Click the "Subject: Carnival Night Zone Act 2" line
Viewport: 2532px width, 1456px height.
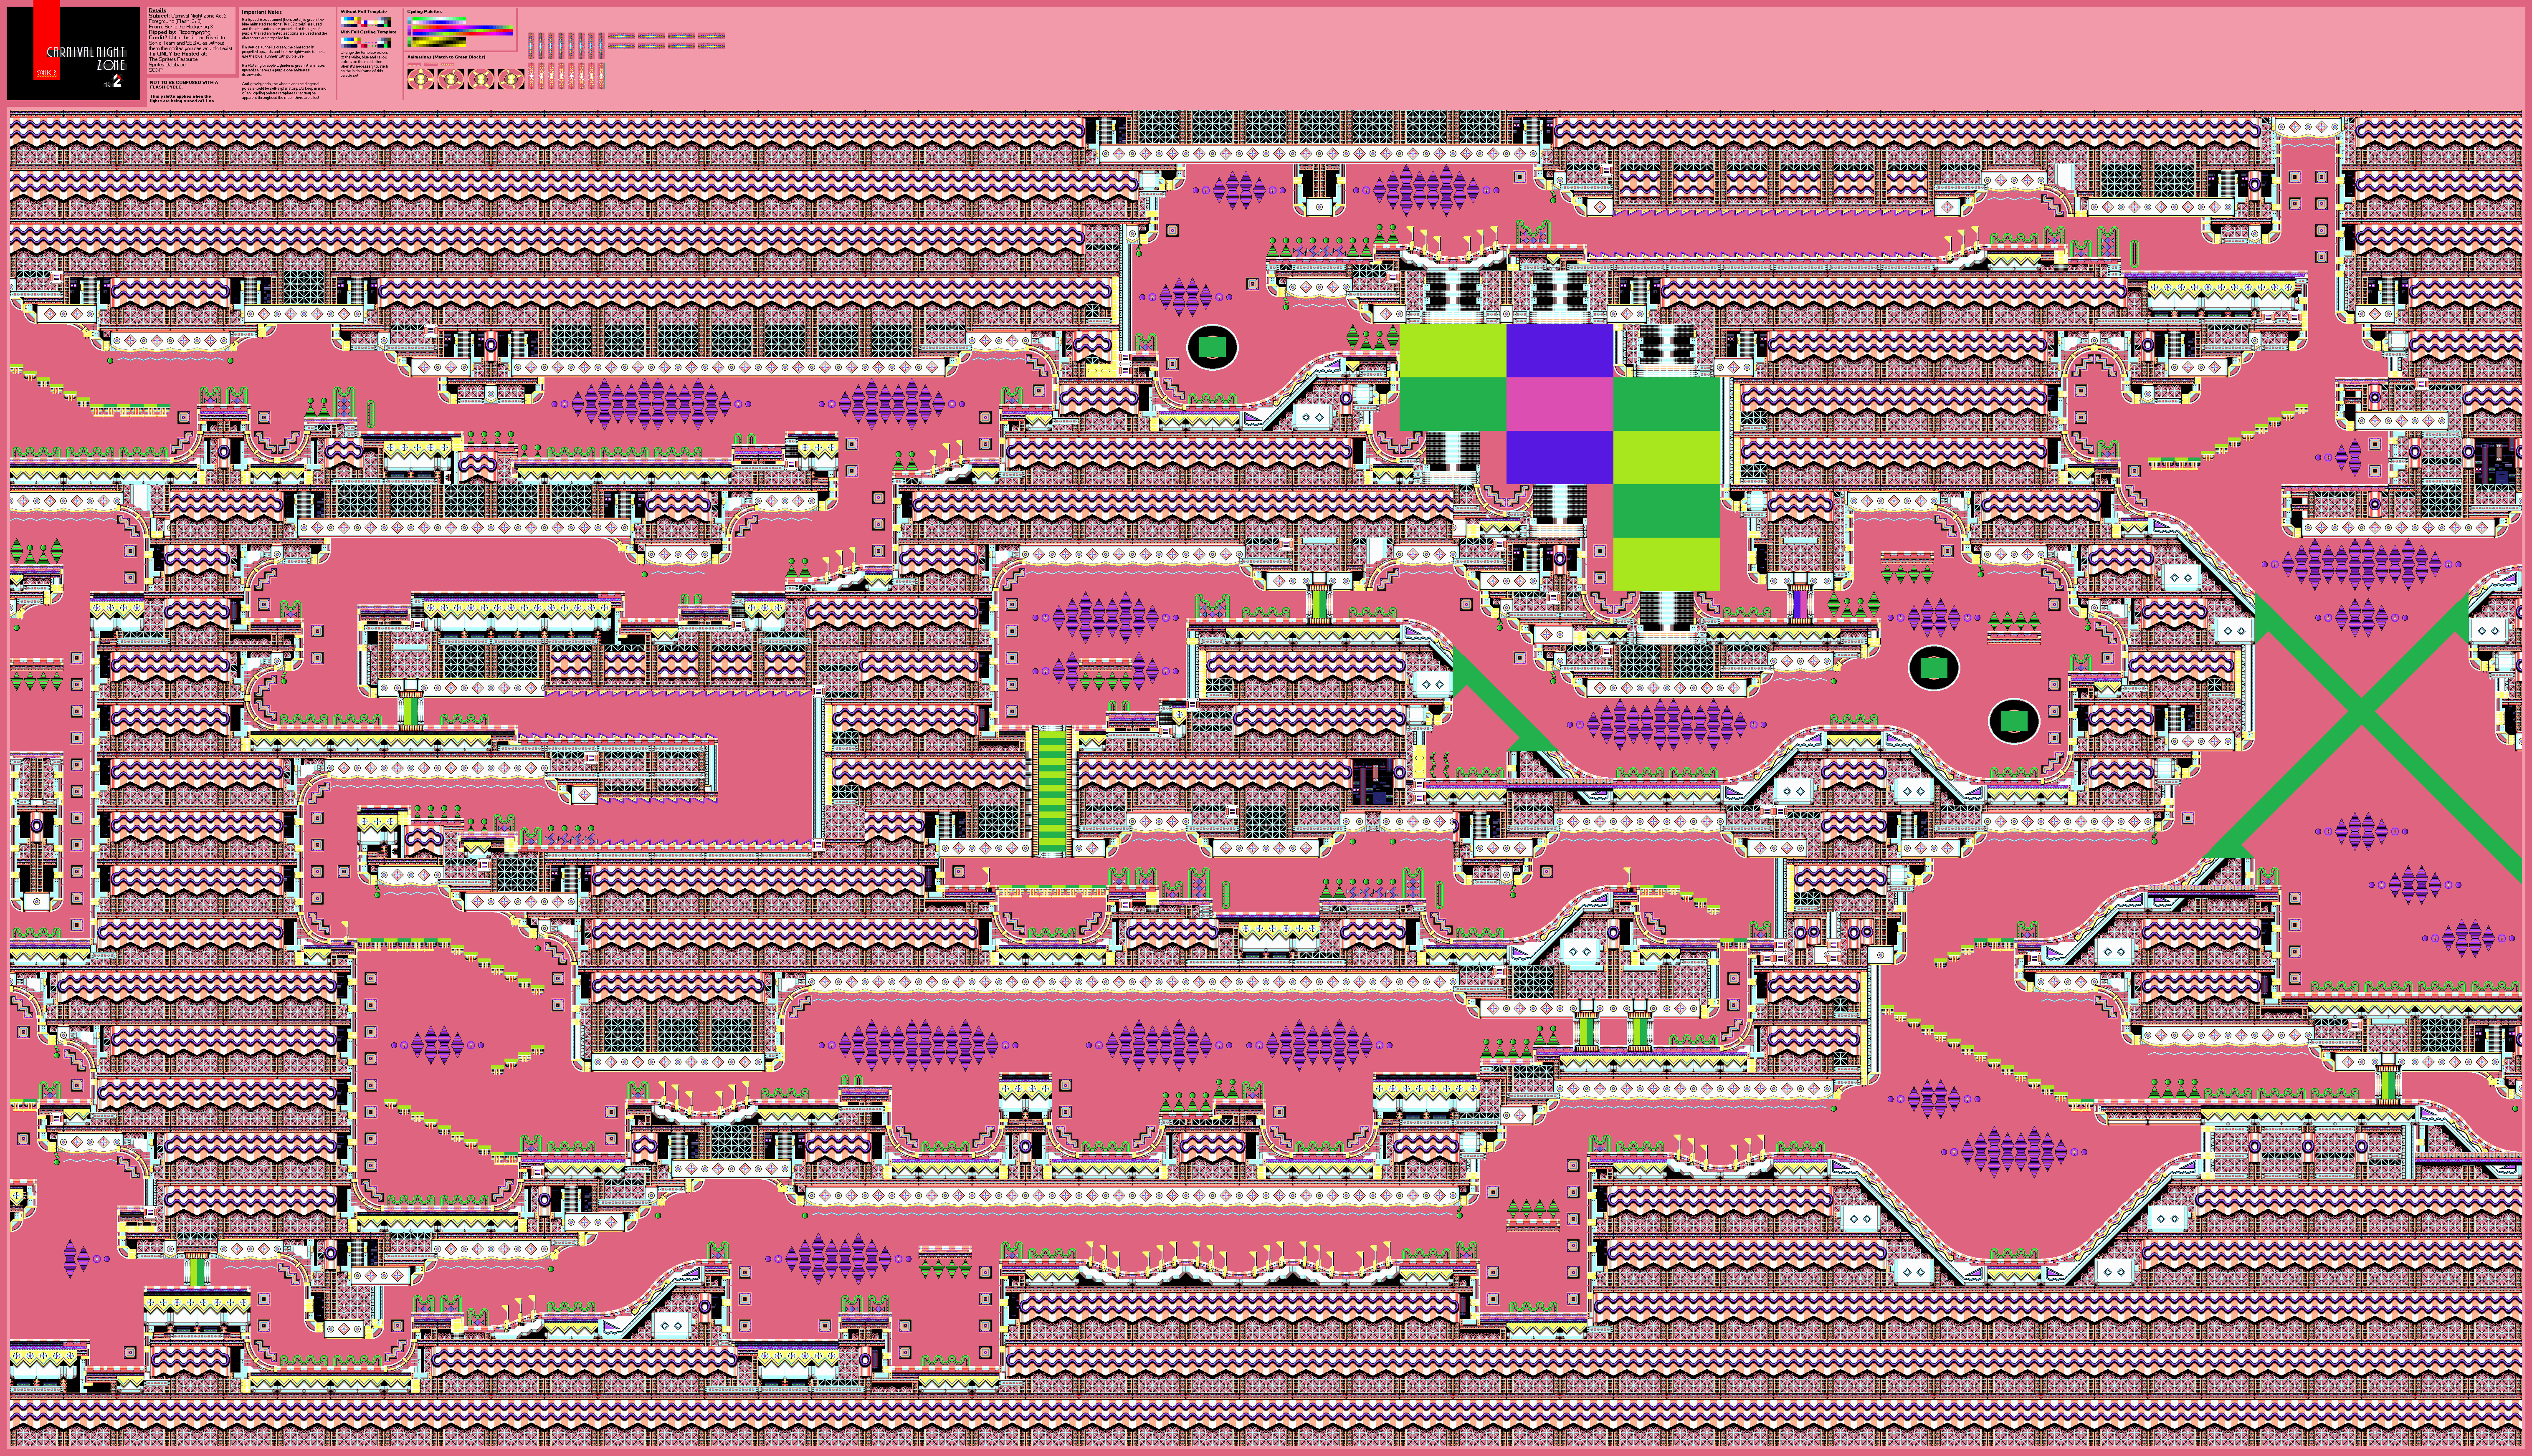click(187, 16)
